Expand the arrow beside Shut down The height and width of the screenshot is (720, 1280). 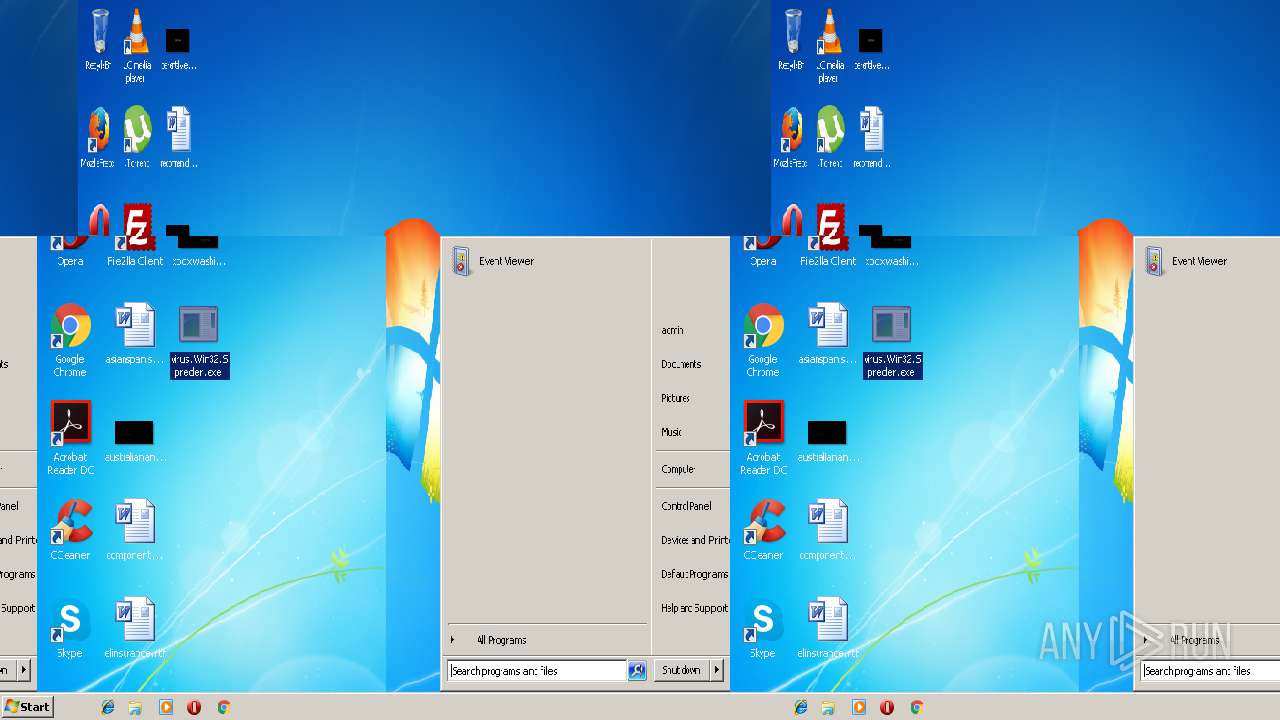716,670
